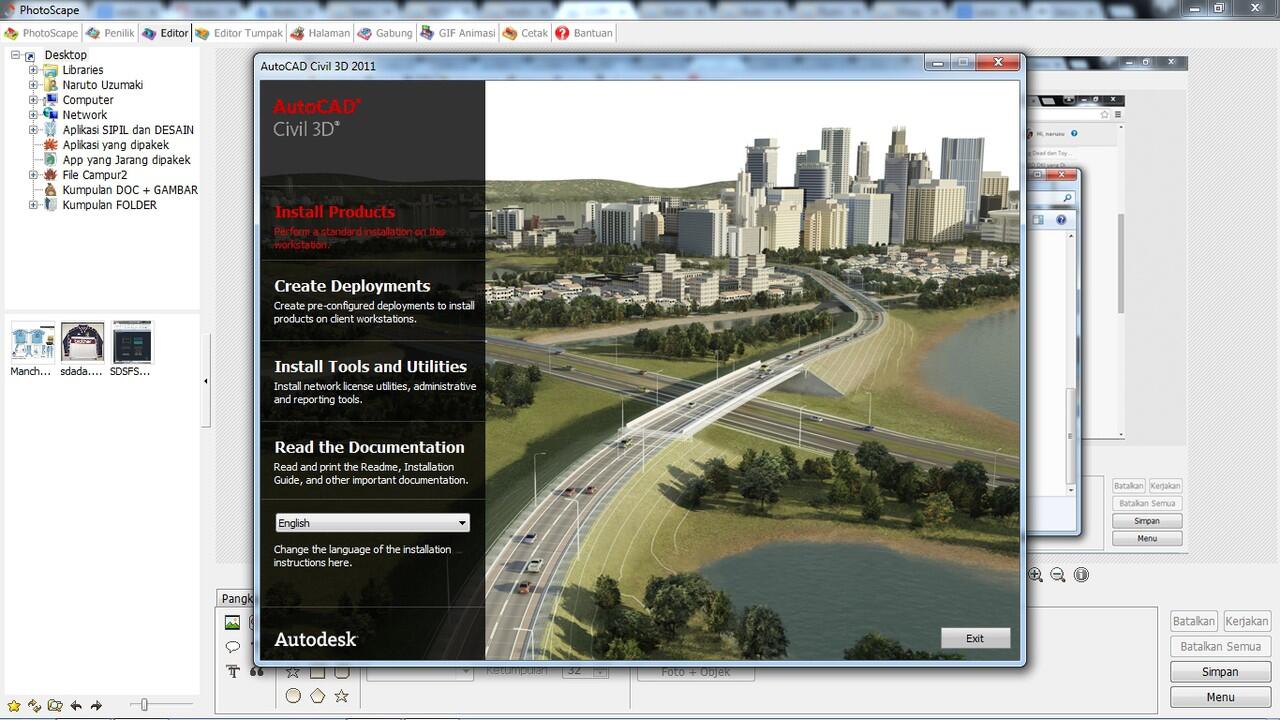Viewport: 1280px width, 720px height.
Task: Select Aplikasi yang dipakek folder
Action: click(x=116, y=145)
